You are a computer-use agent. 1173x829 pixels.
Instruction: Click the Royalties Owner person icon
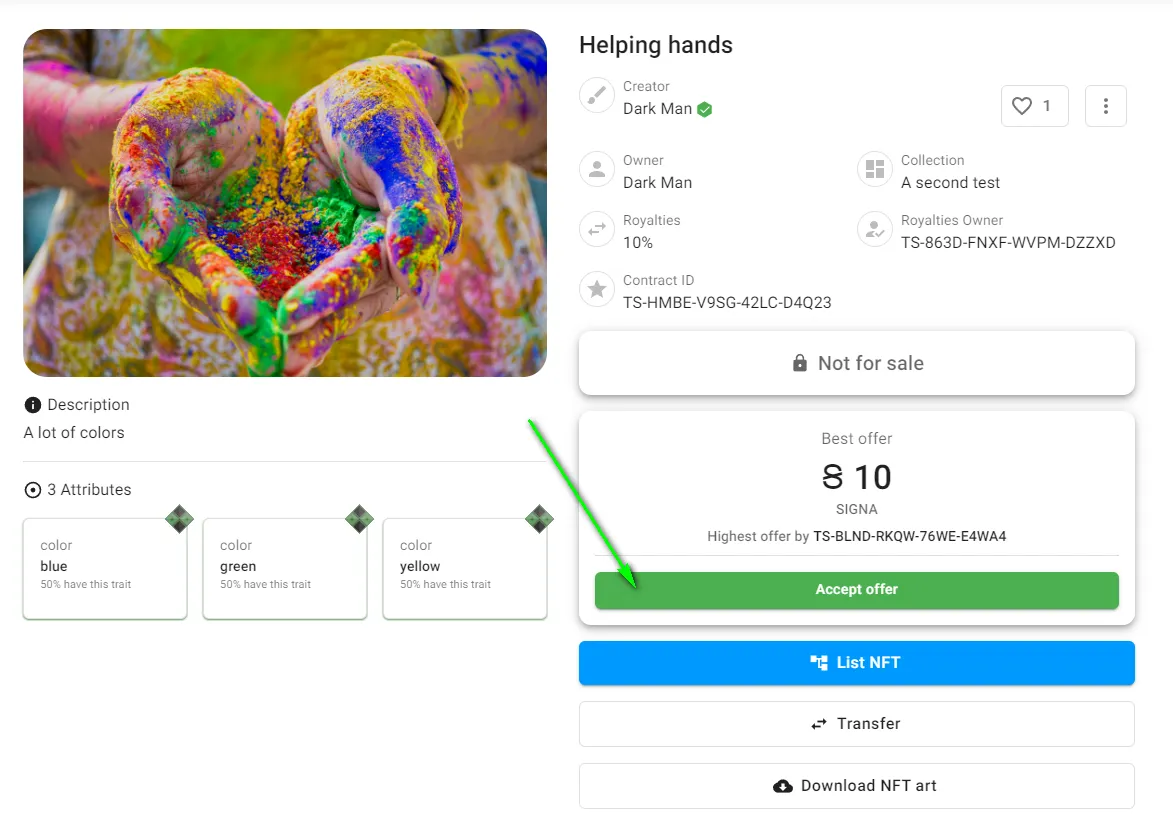(875, 230)
